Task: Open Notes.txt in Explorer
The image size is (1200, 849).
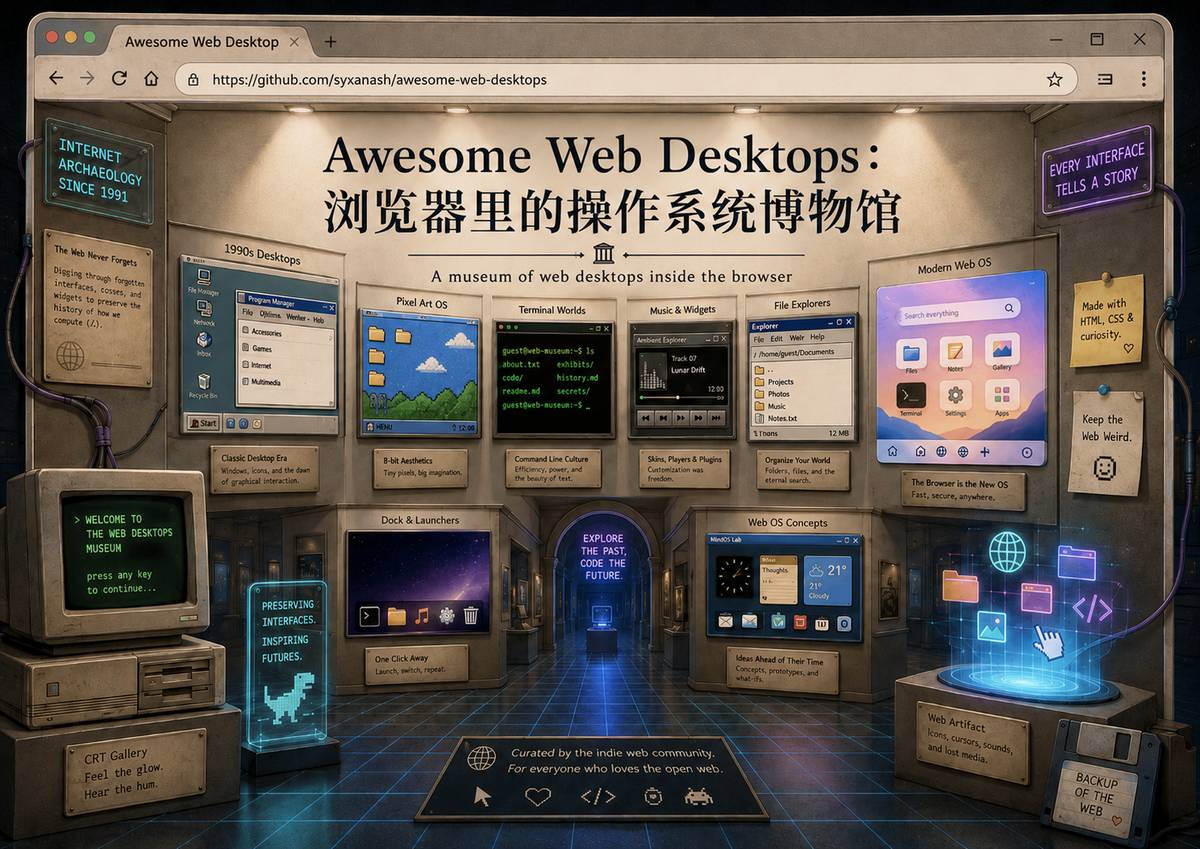Action: 775,419
